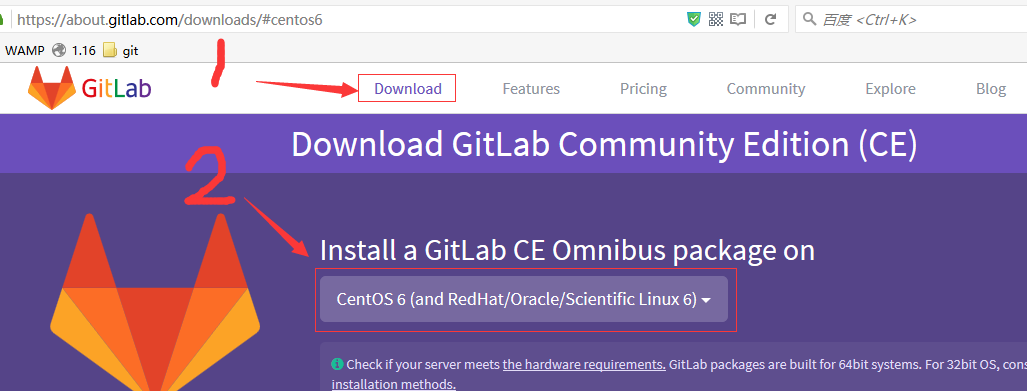Open the WAMP bookmark
Viewport: 1027px width, 391px height.
click(25, 50)
